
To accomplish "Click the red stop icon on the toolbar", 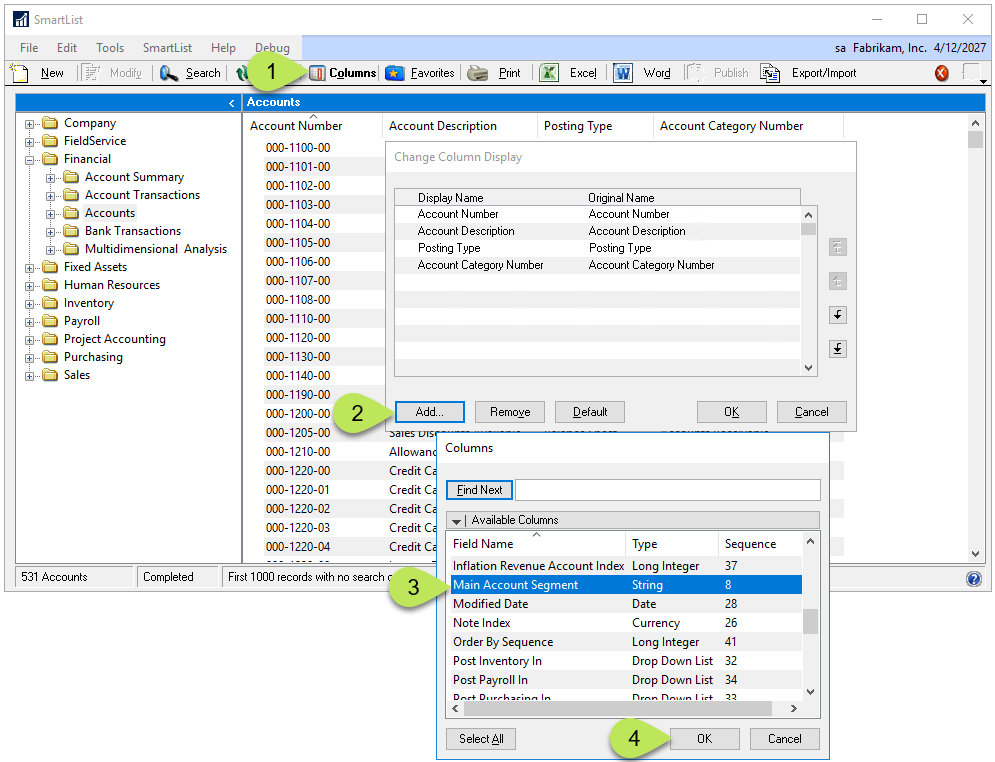I will click(940, 72).
